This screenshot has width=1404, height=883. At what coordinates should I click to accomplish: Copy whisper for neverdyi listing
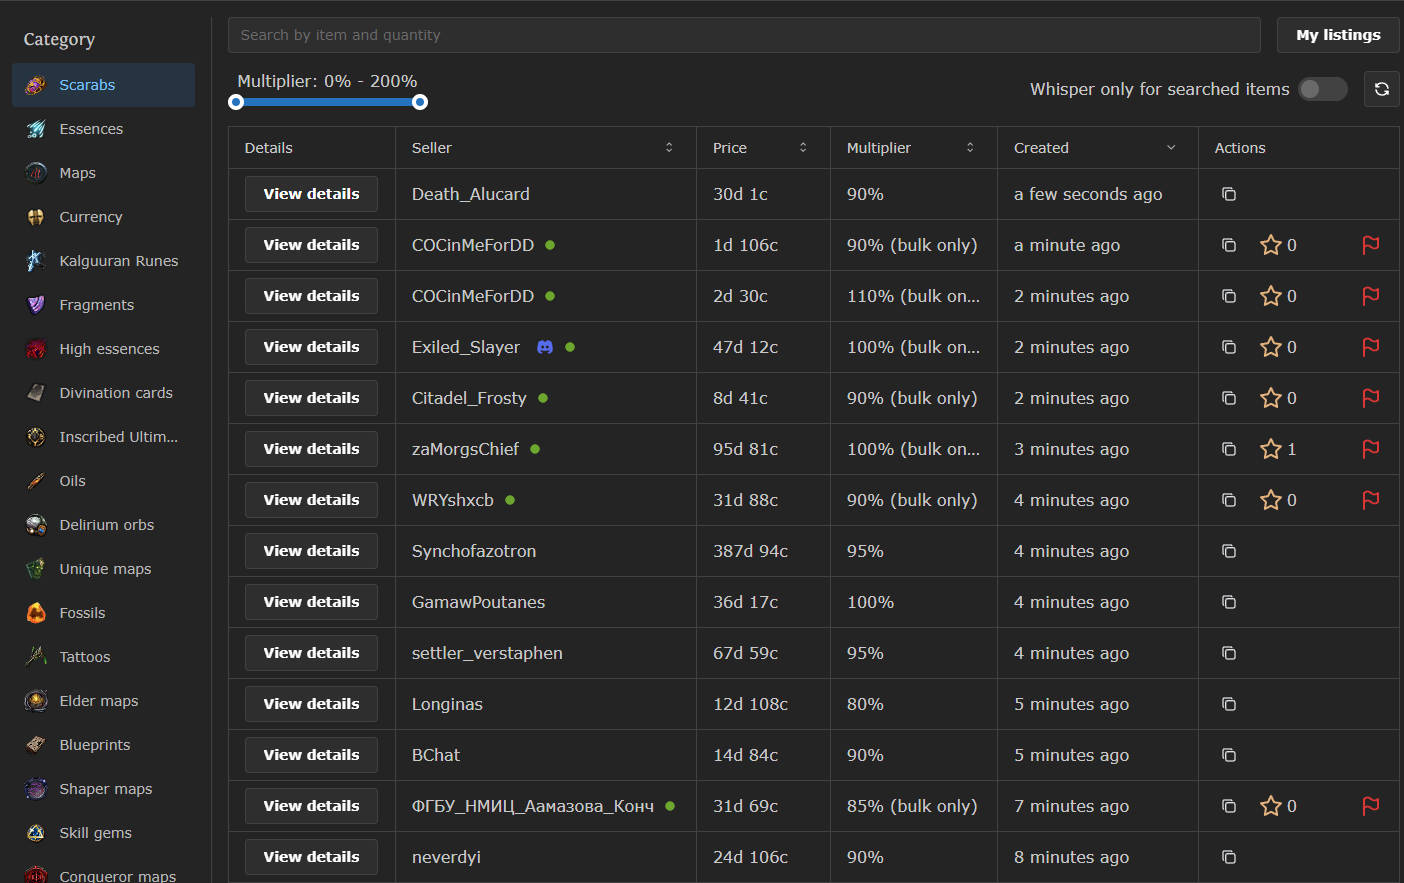click(1229, 857)
